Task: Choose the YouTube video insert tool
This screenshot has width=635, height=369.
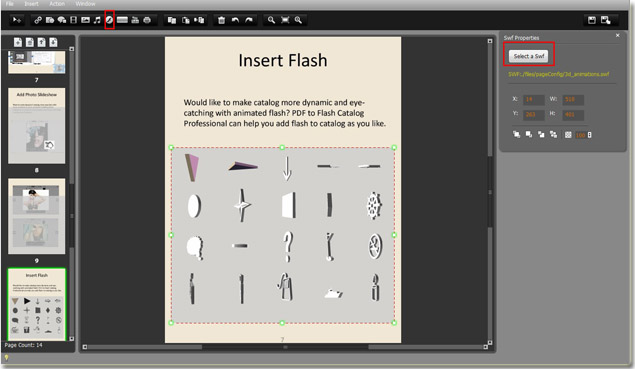Action: pyautogui.click(x=135, y=20)
